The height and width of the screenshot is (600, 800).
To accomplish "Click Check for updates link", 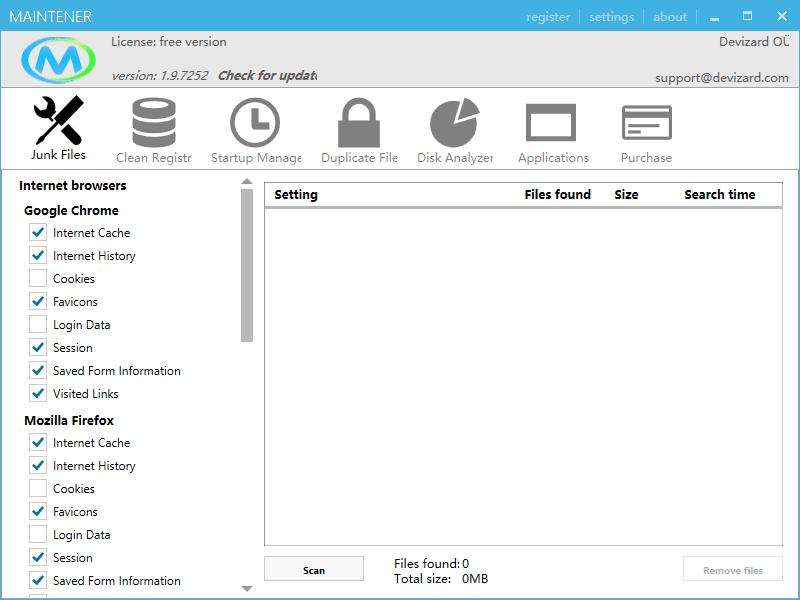I will [267, 75].
